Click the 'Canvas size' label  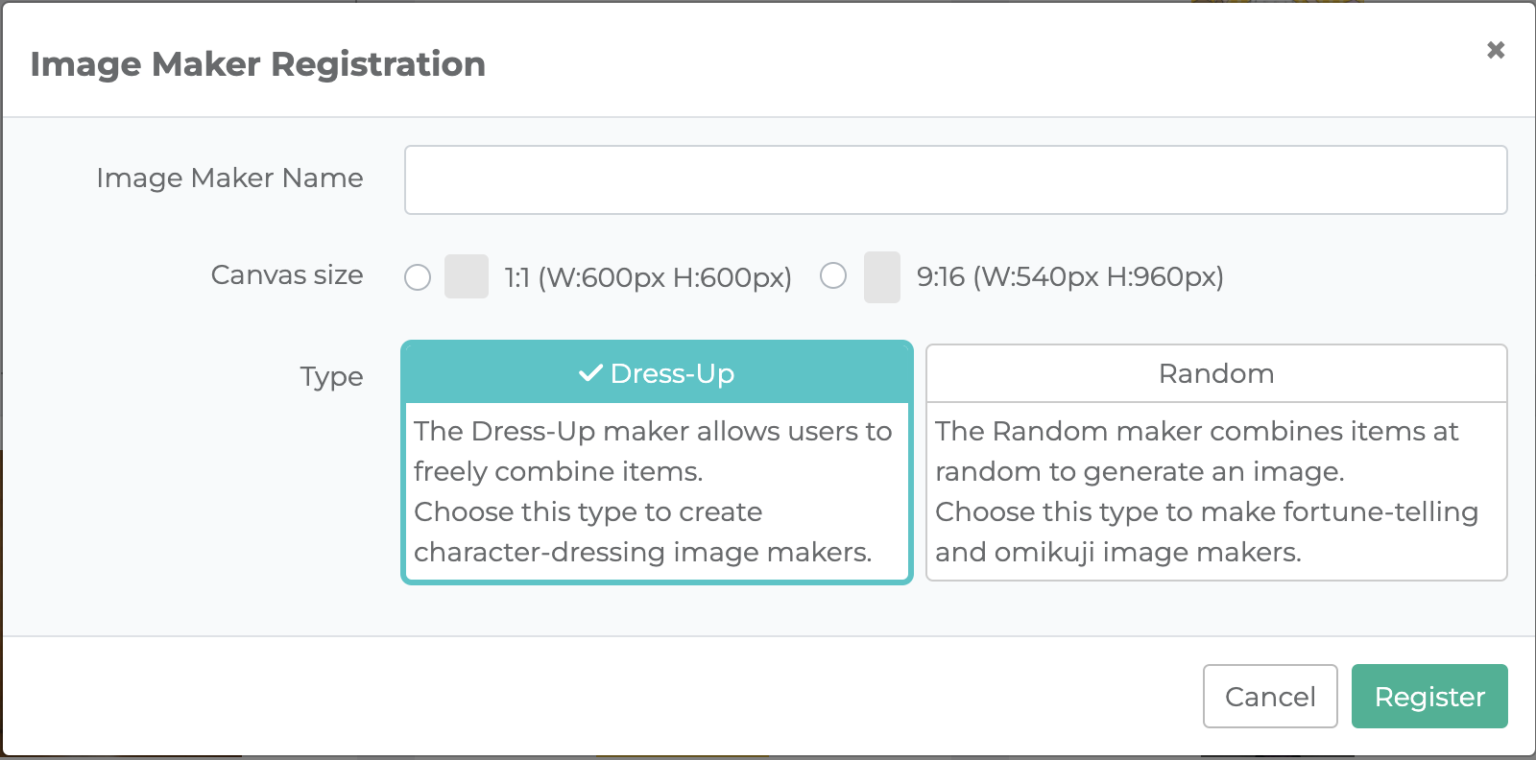coord(287,275)
